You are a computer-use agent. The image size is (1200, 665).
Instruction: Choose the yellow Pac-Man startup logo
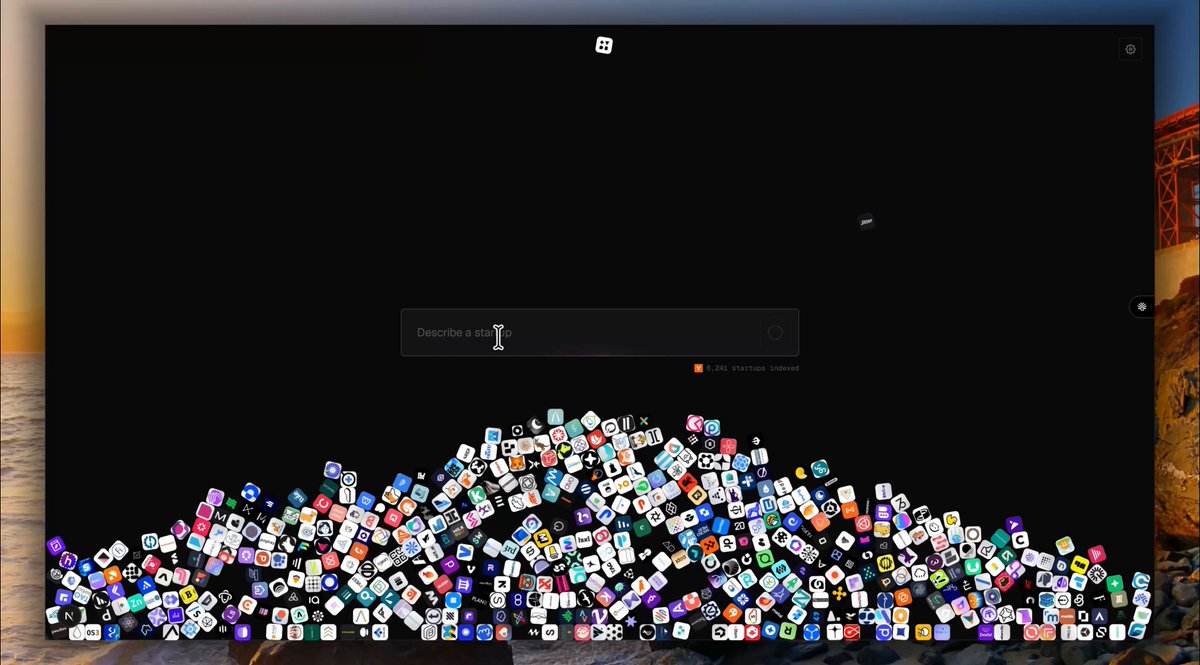(801, 473)
